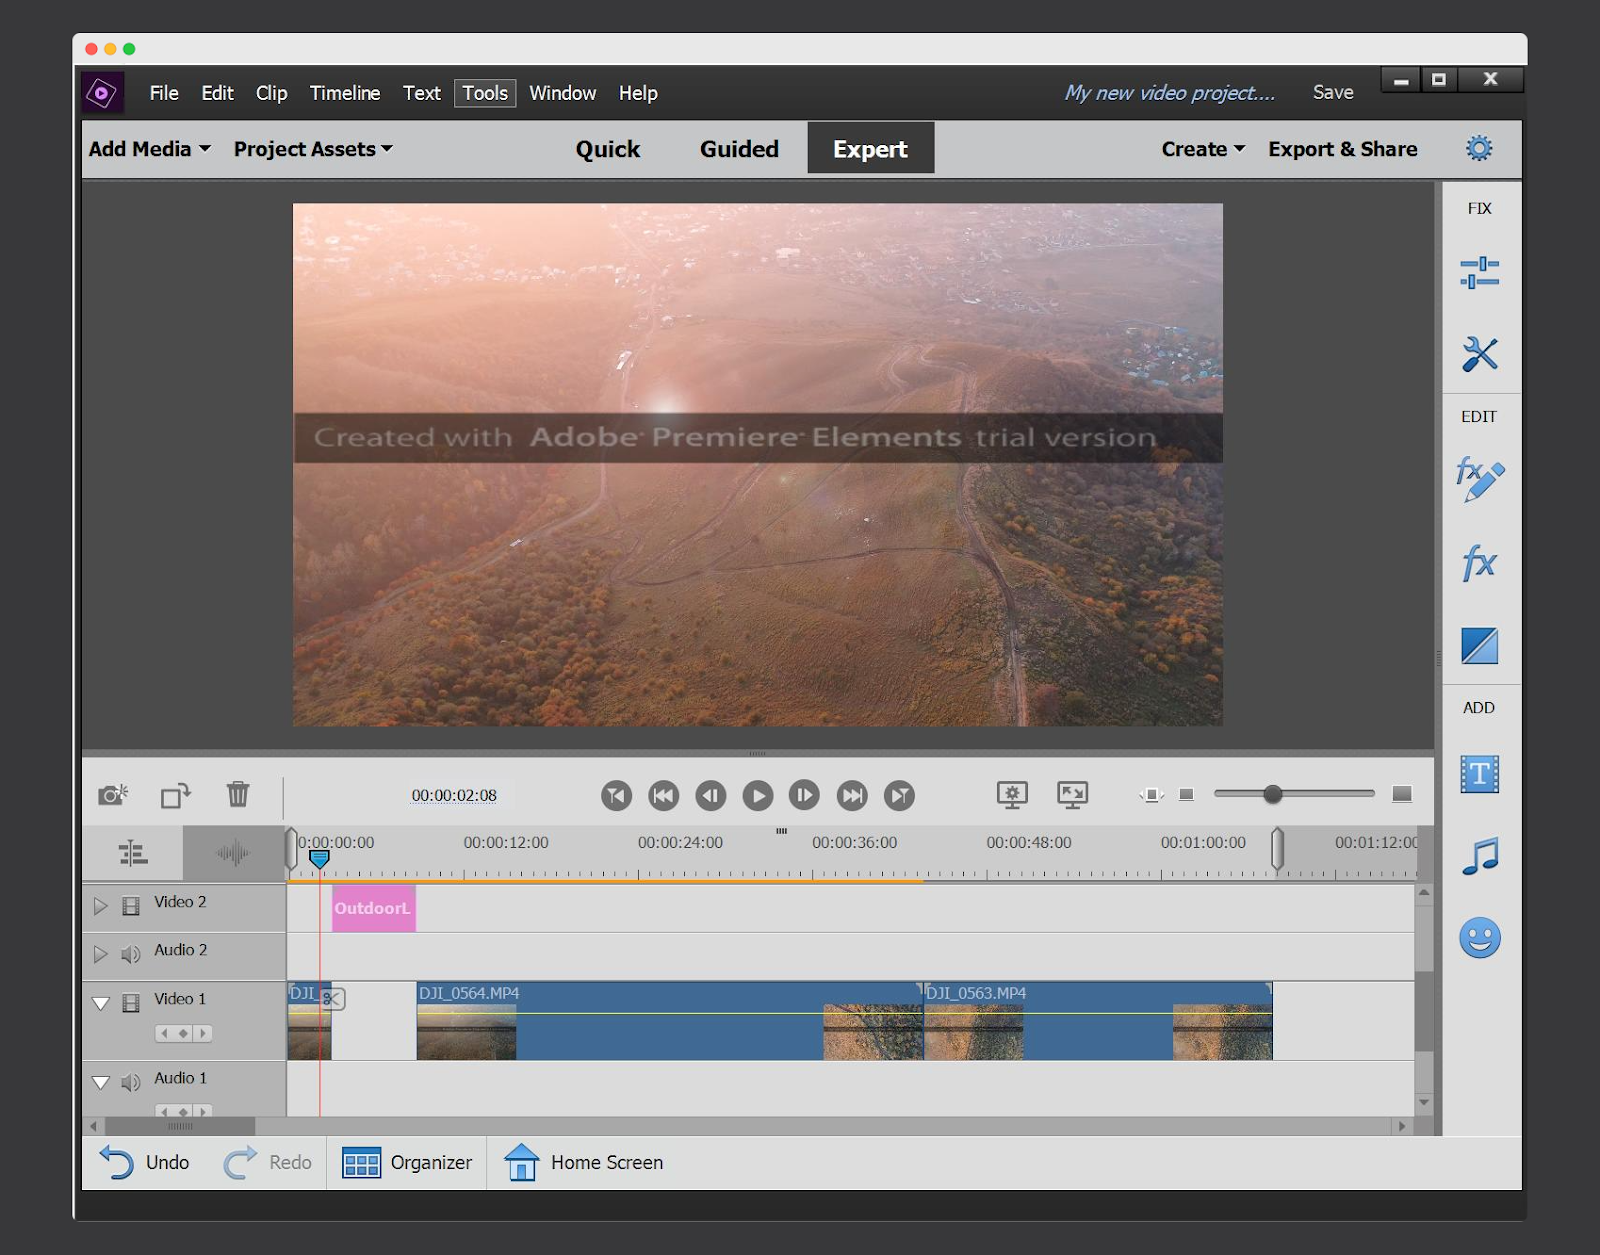Viewport: 1600px width, 1255px height.
Task: Go to Home Screen
Action: tap(584, 1162)
